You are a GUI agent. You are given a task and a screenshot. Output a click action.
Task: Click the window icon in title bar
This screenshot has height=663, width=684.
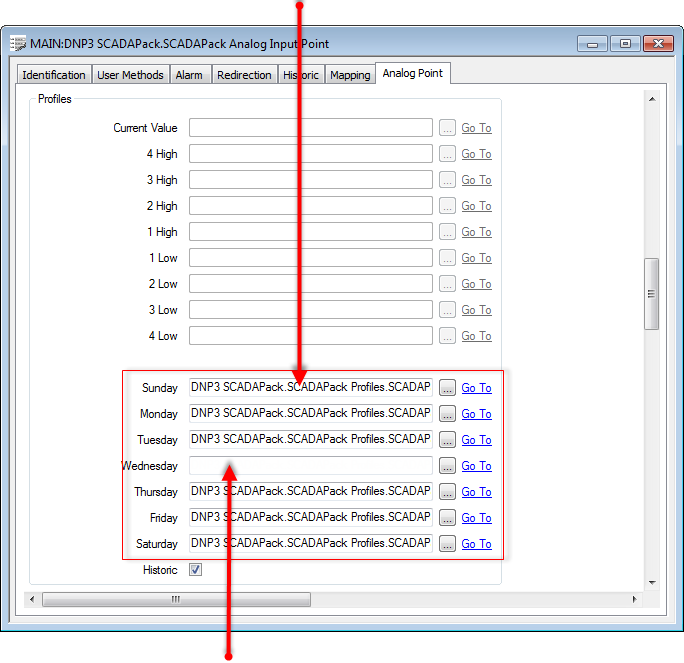[x=18, y=44]
